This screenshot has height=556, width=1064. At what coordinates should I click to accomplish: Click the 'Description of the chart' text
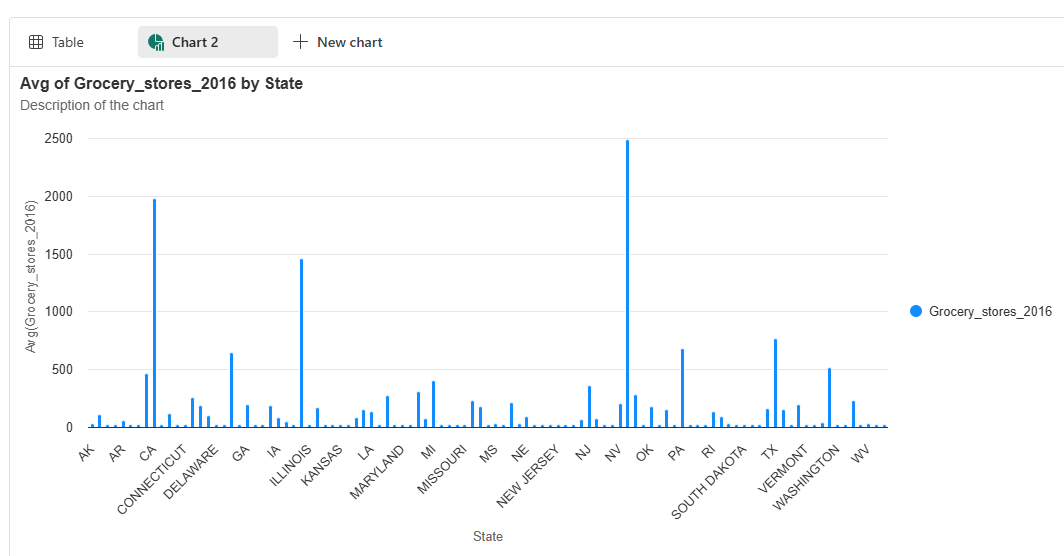(92, 105)
